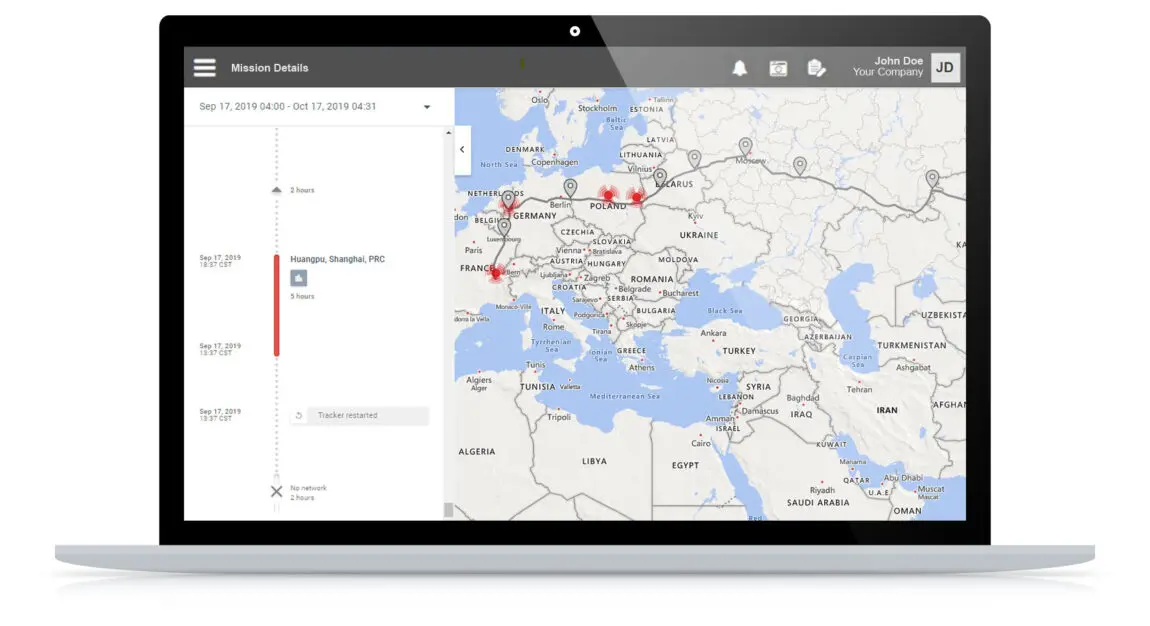1150x626 pixels.
Task: Click the Mission Details header title
Action: [x=270, y=68]
